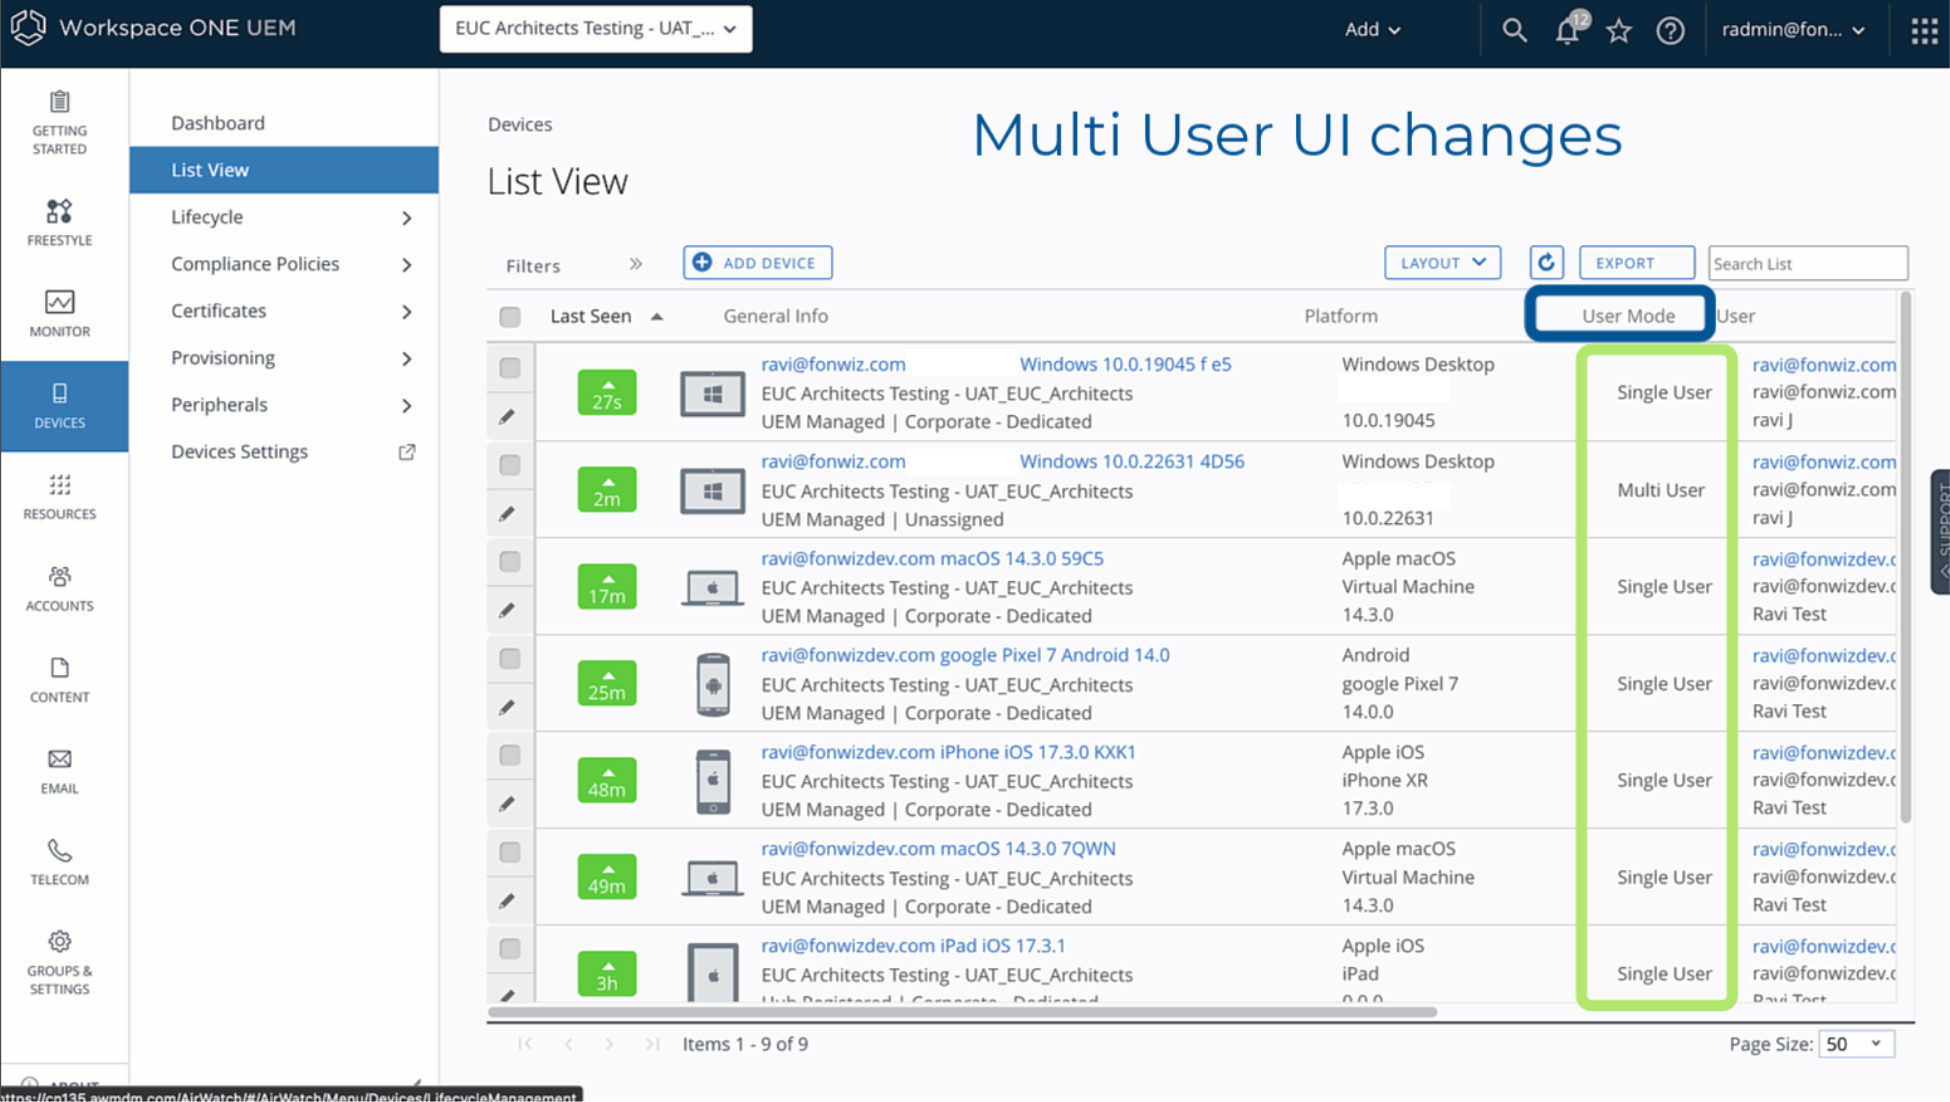Switch to the List View menu item
1950x1102 pixels.
click(209, 169)
